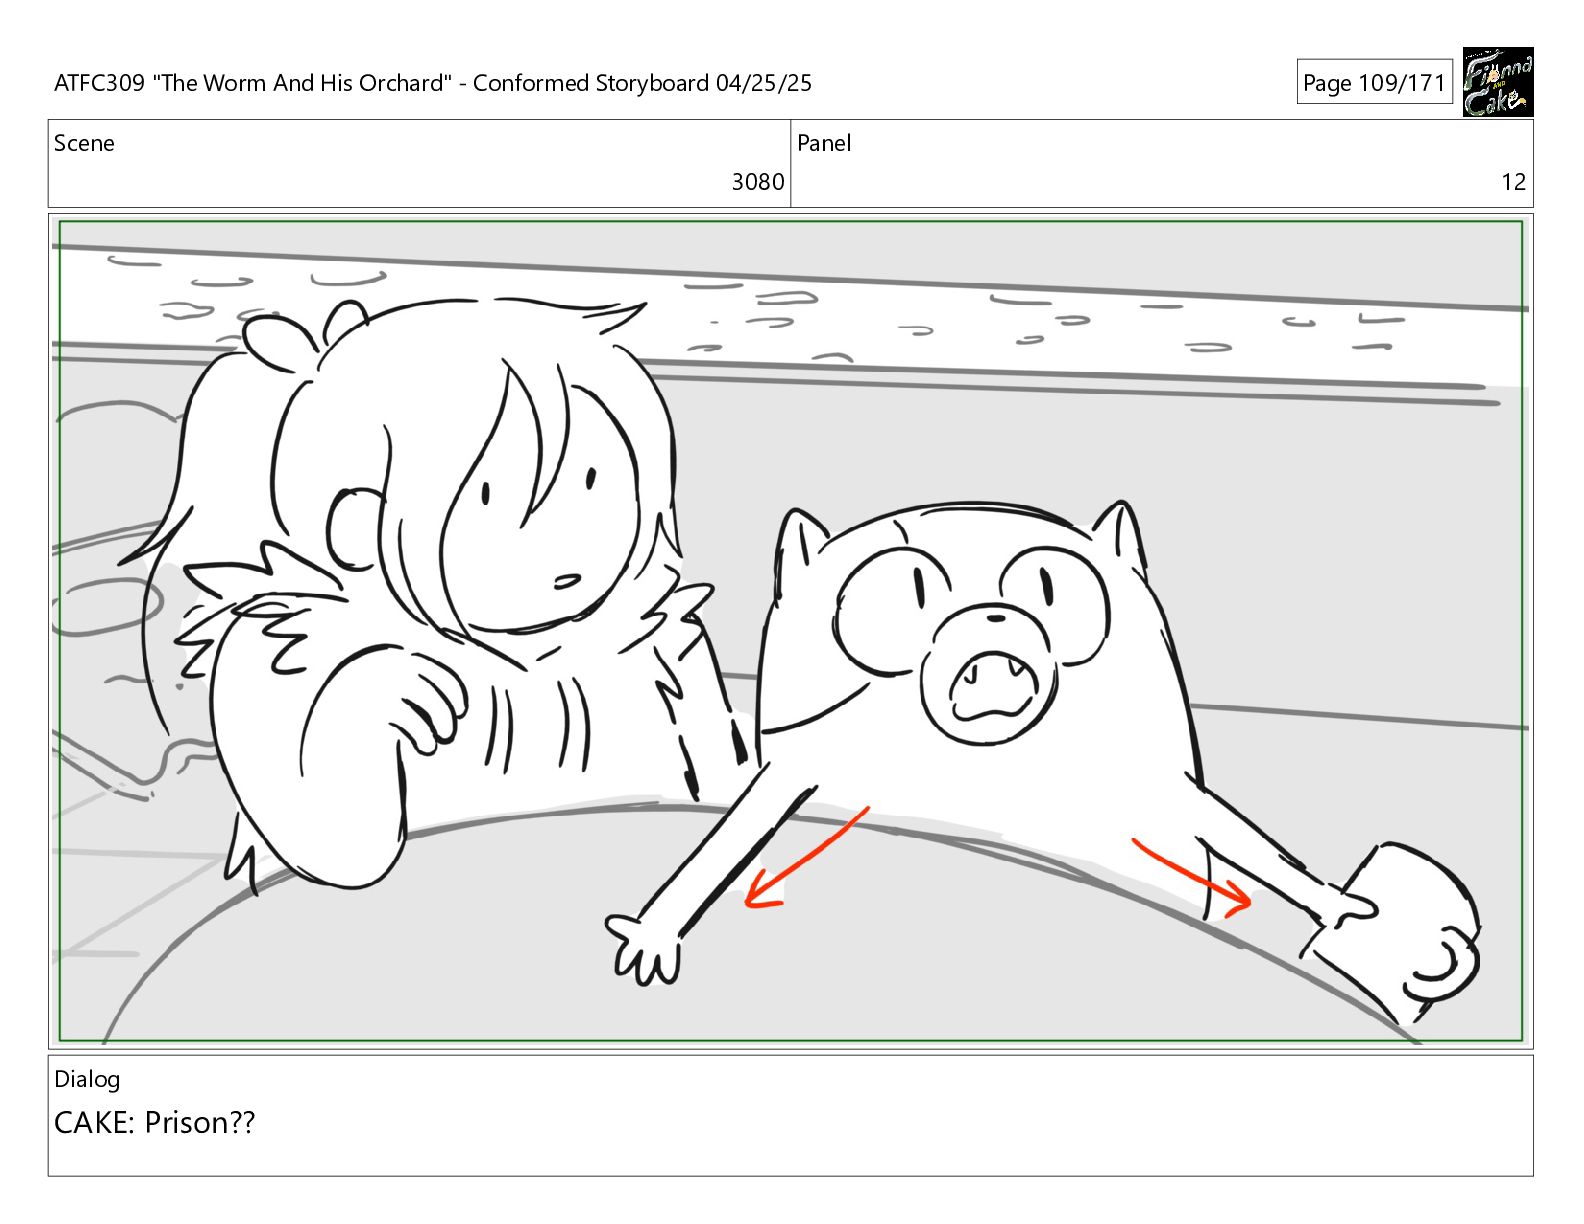Click the Panel label
Viewport: 1584px width, 1224px height.
coord(824,143)
